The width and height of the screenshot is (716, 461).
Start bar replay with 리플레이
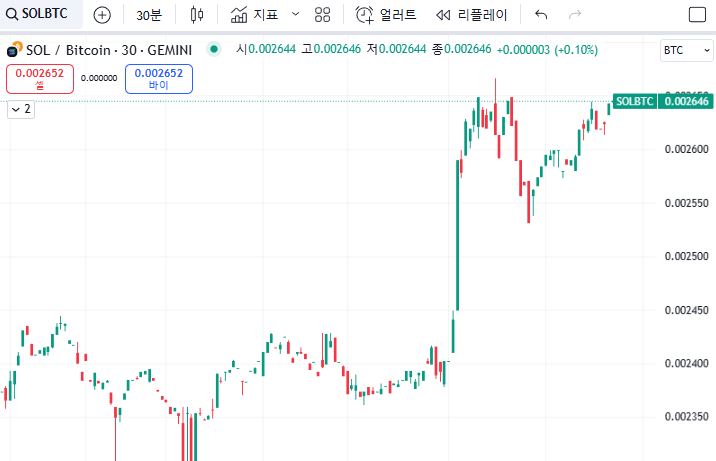point(472,15)
